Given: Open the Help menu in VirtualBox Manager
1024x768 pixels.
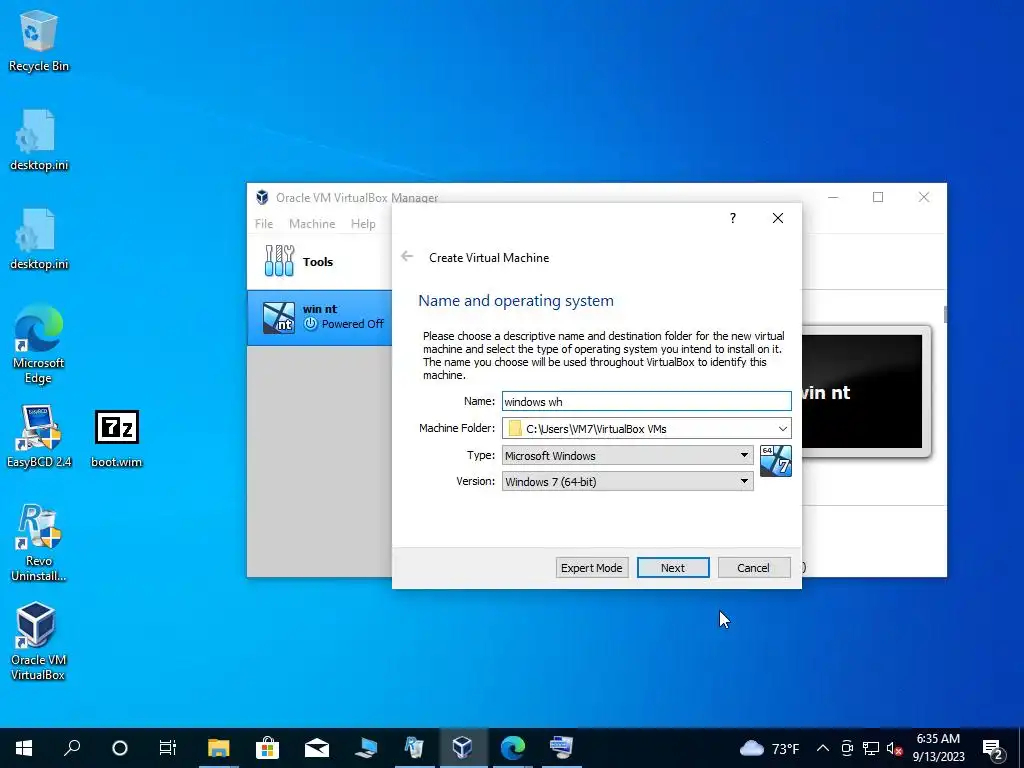Looking at the screenshot, I should click(363, 223).
